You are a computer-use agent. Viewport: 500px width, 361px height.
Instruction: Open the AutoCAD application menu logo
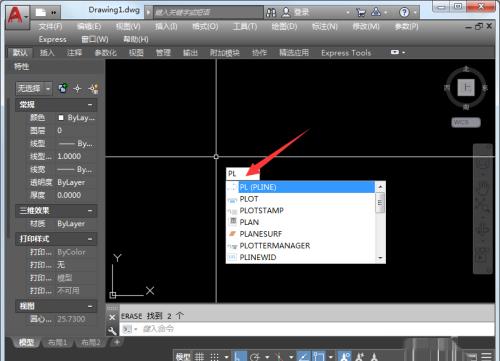(16, 16)
